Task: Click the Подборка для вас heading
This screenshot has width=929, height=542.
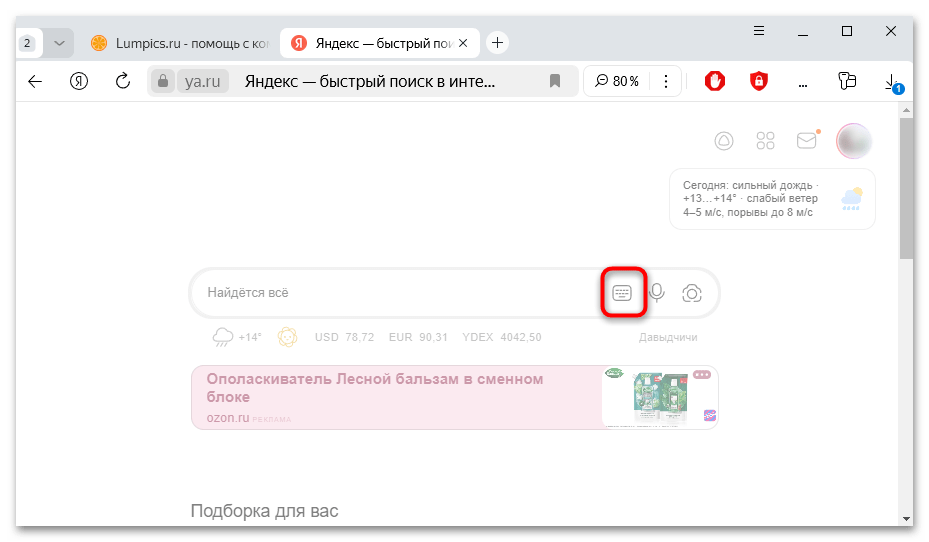Action: (x=264, y=511)
